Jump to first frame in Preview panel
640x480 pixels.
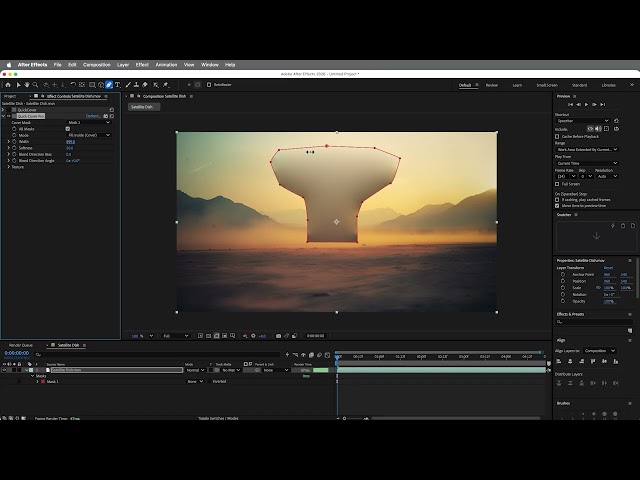[x=571, y=104]
